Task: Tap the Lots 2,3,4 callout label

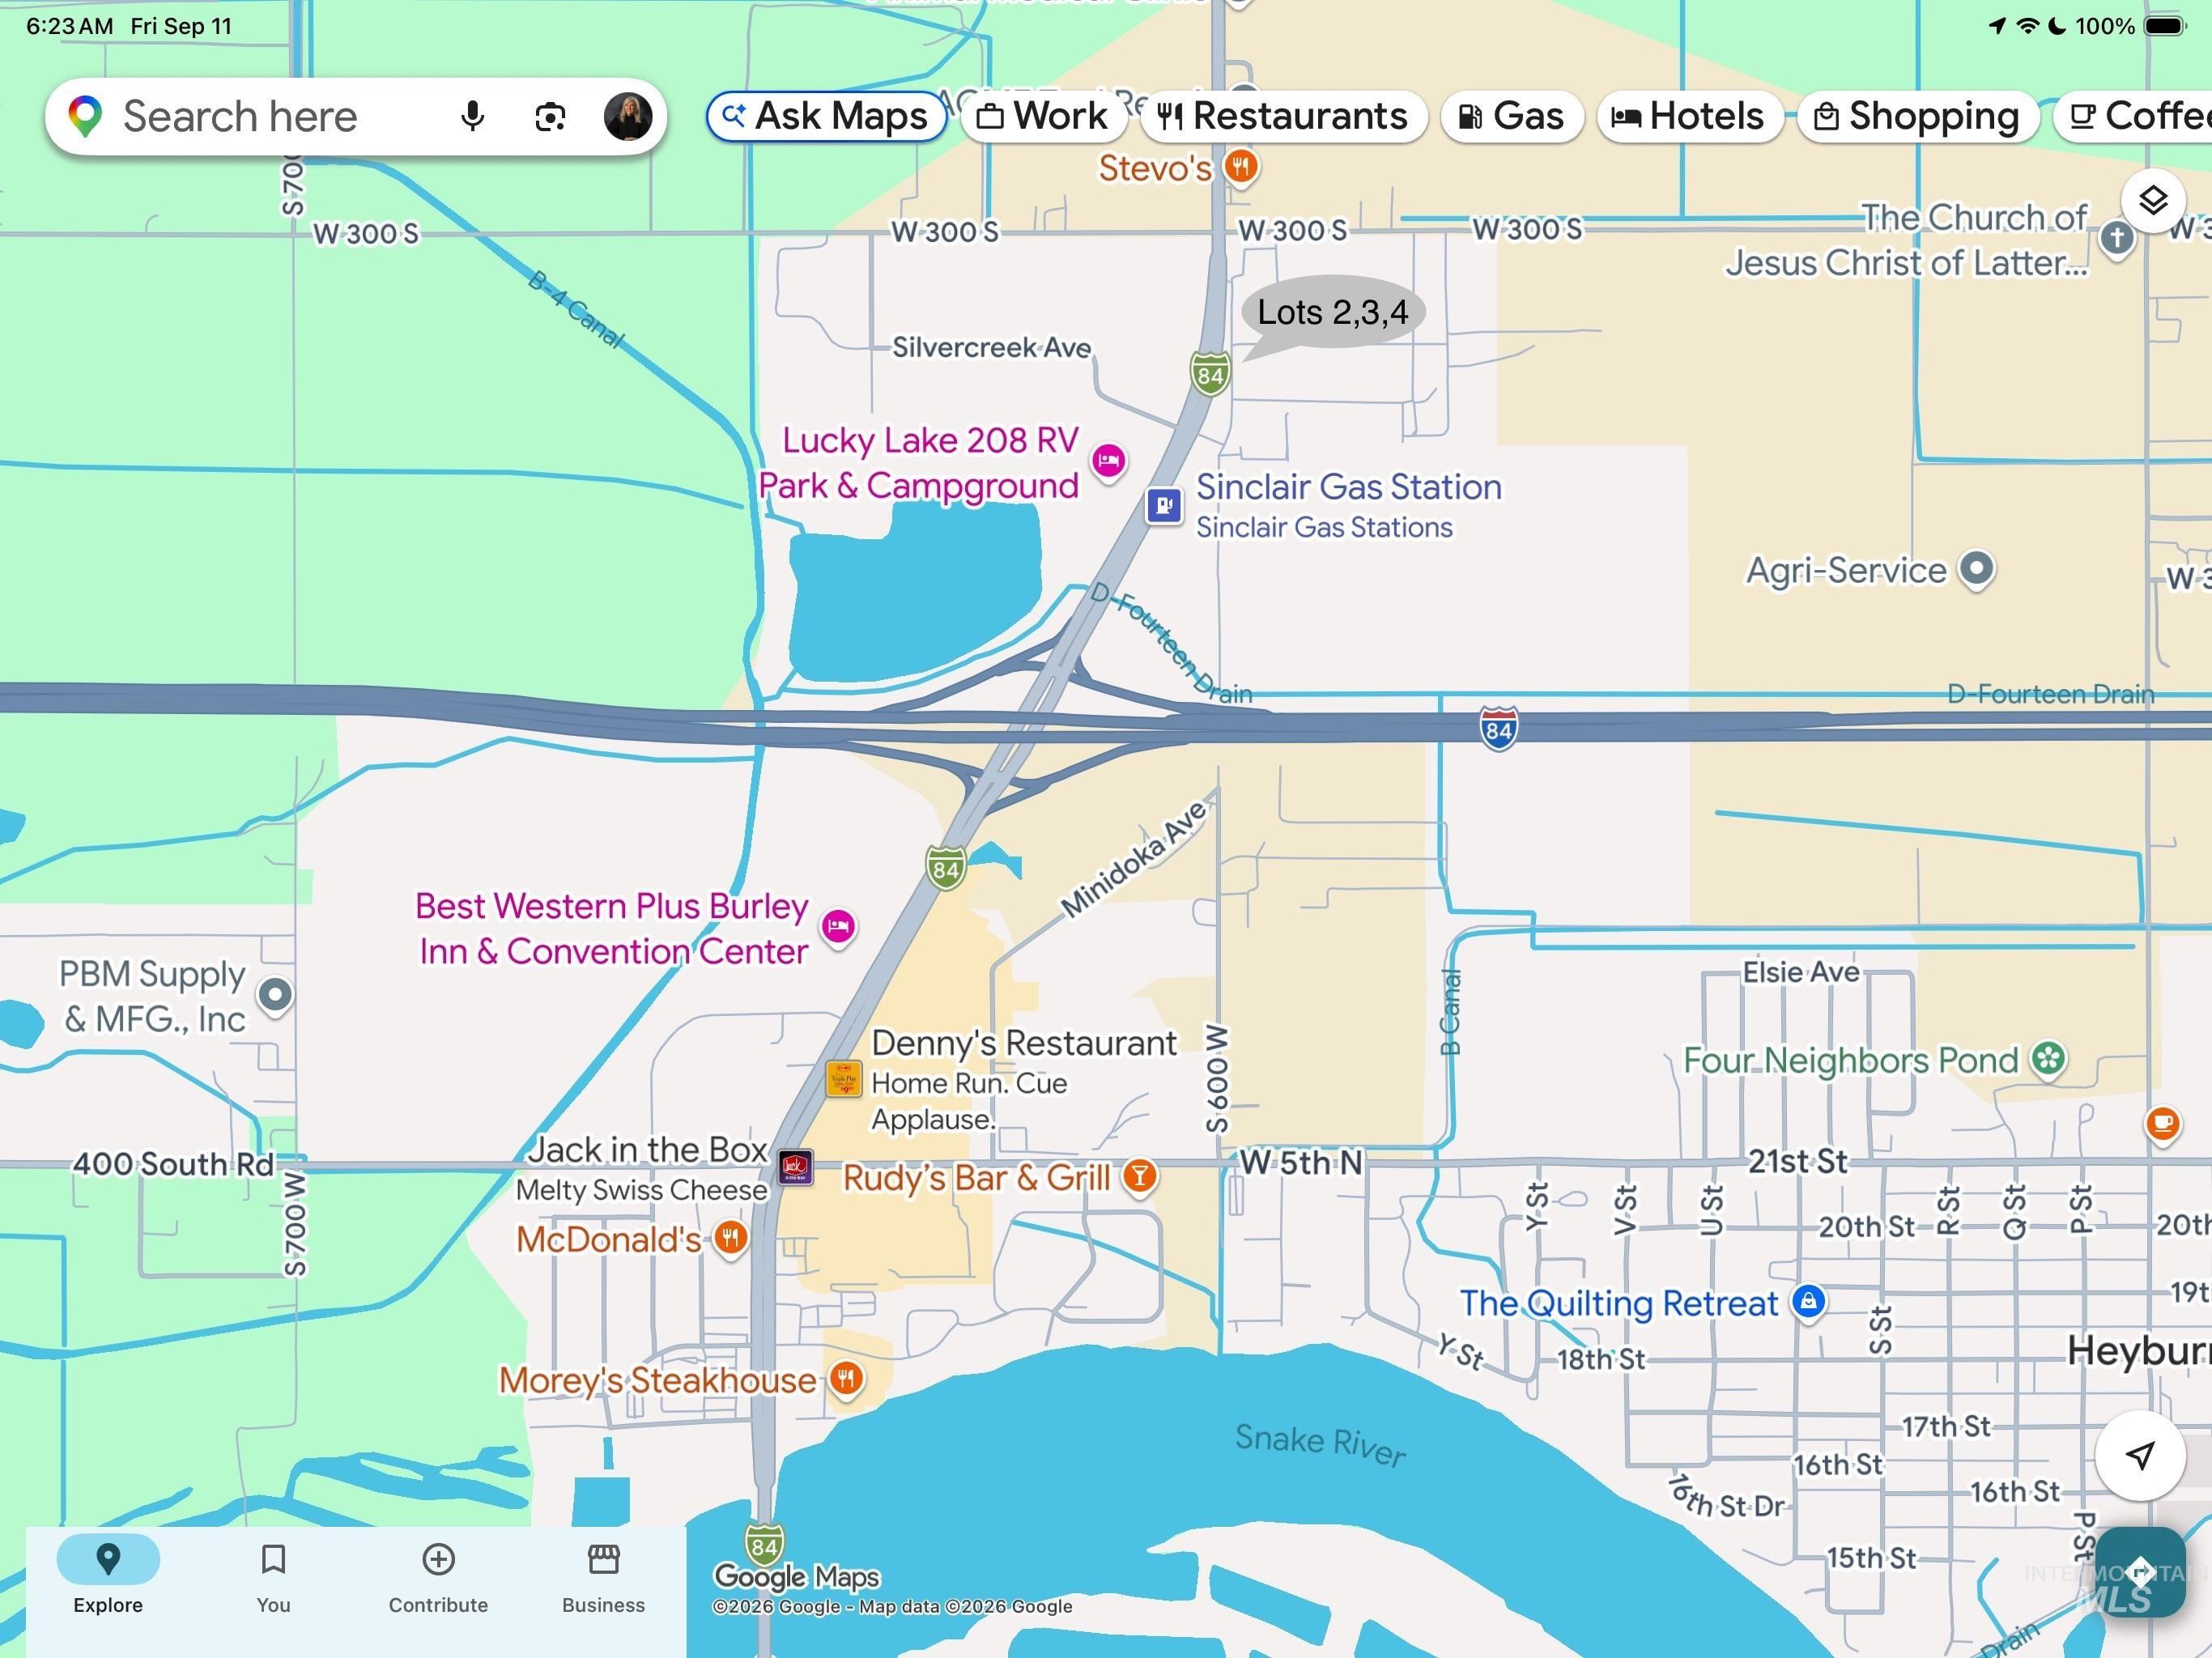Action: point(1332,313)
